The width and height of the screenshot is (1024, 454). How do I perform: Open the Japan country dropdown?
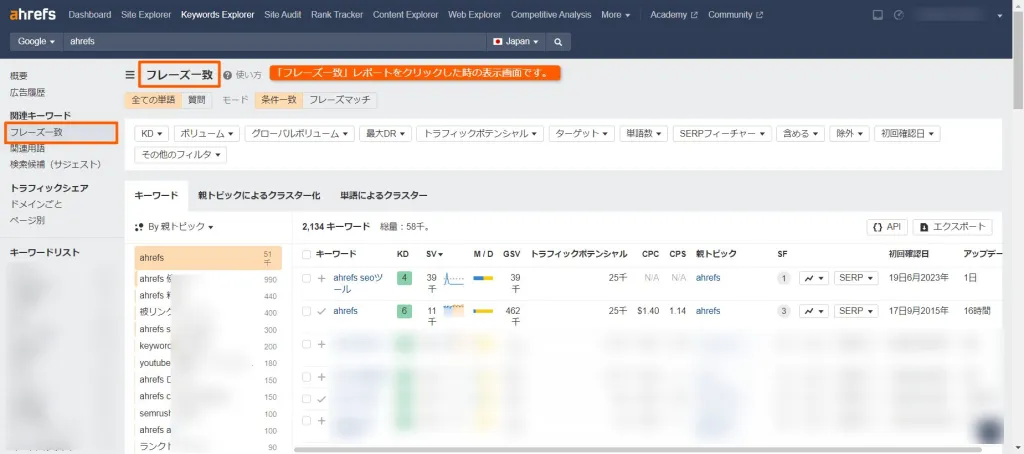coord(516,41)
